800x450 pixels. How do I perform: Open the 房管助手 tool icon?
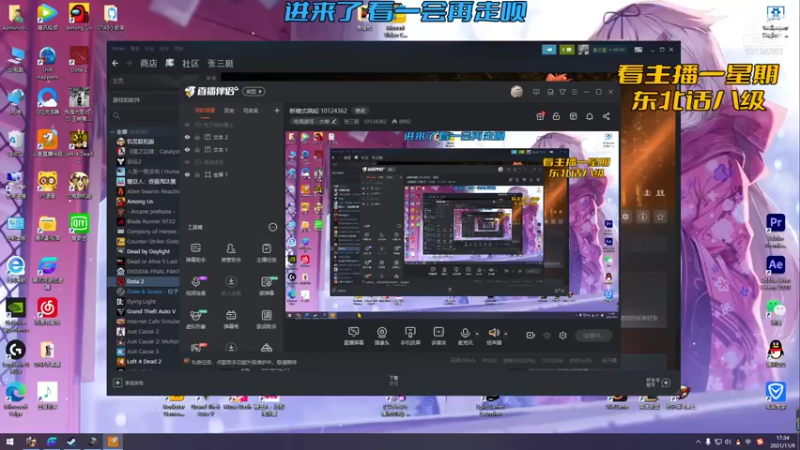click(x=231, y=252)
